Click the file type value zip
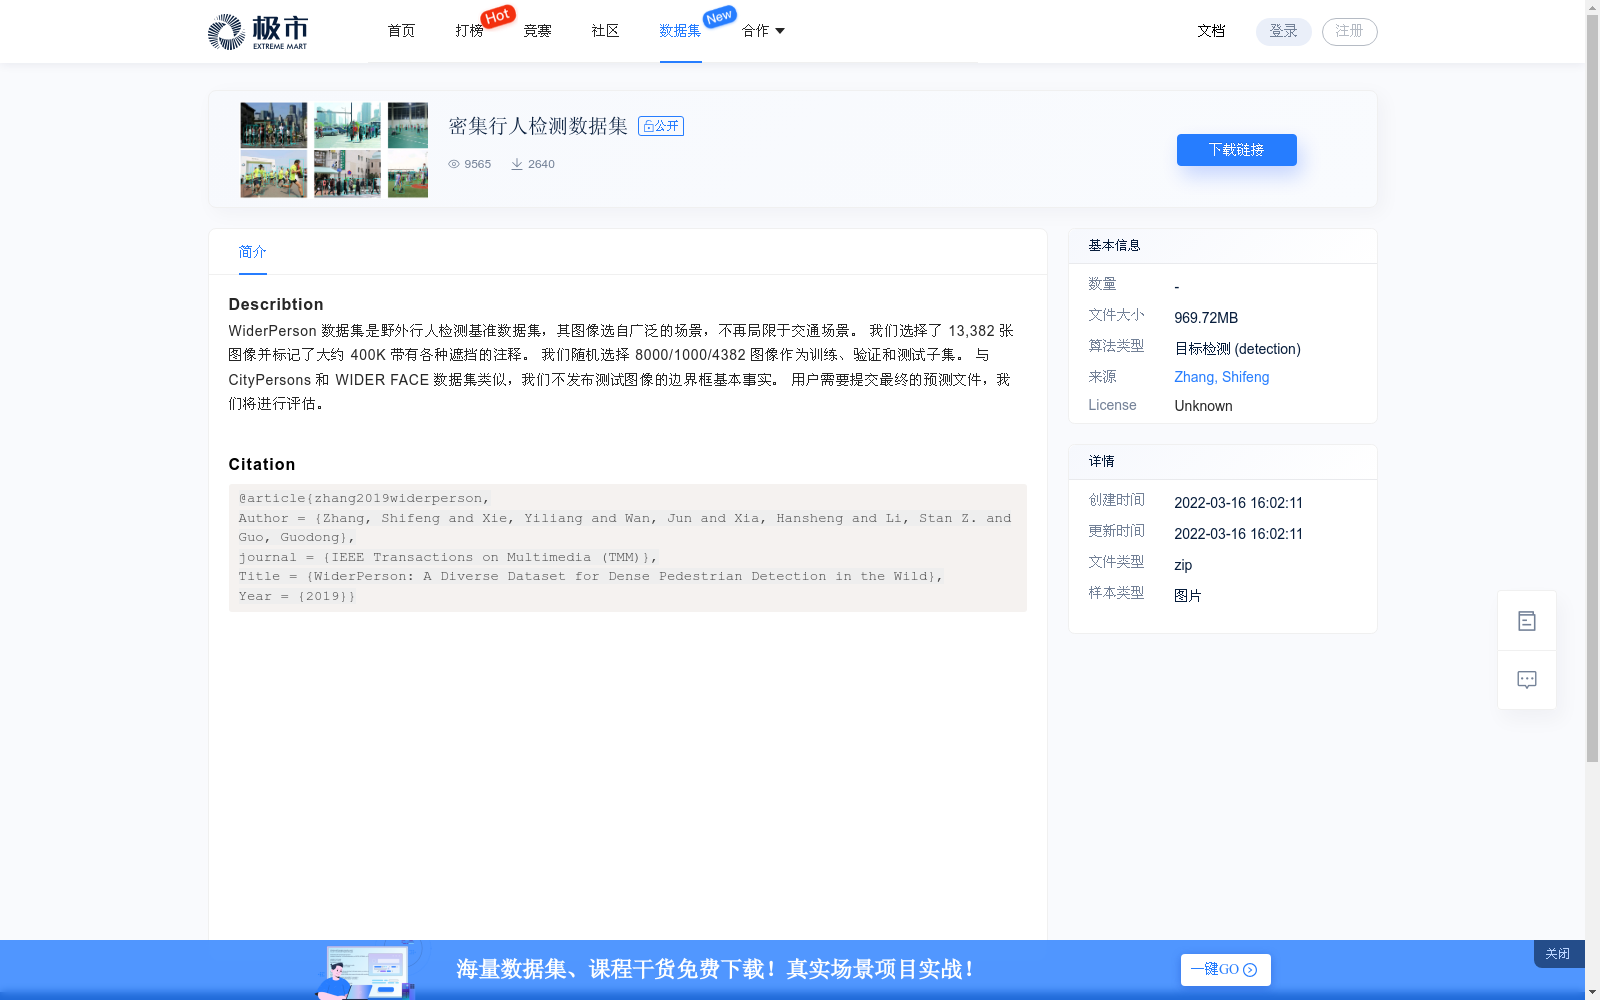 tap(1183, 565)
